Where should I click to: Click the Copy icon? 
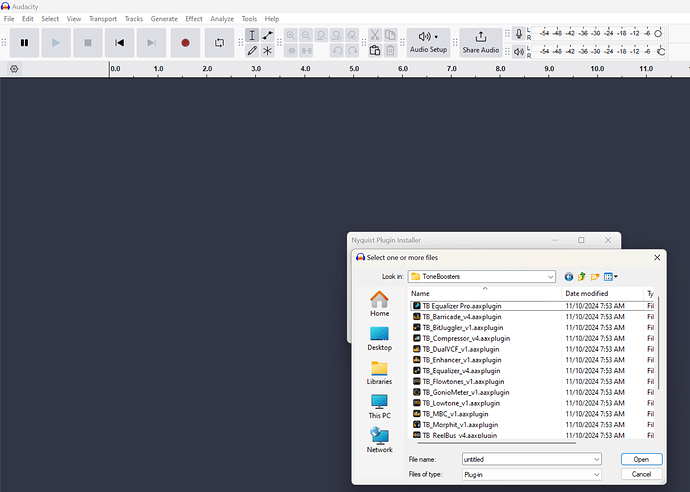click(390, 35)
